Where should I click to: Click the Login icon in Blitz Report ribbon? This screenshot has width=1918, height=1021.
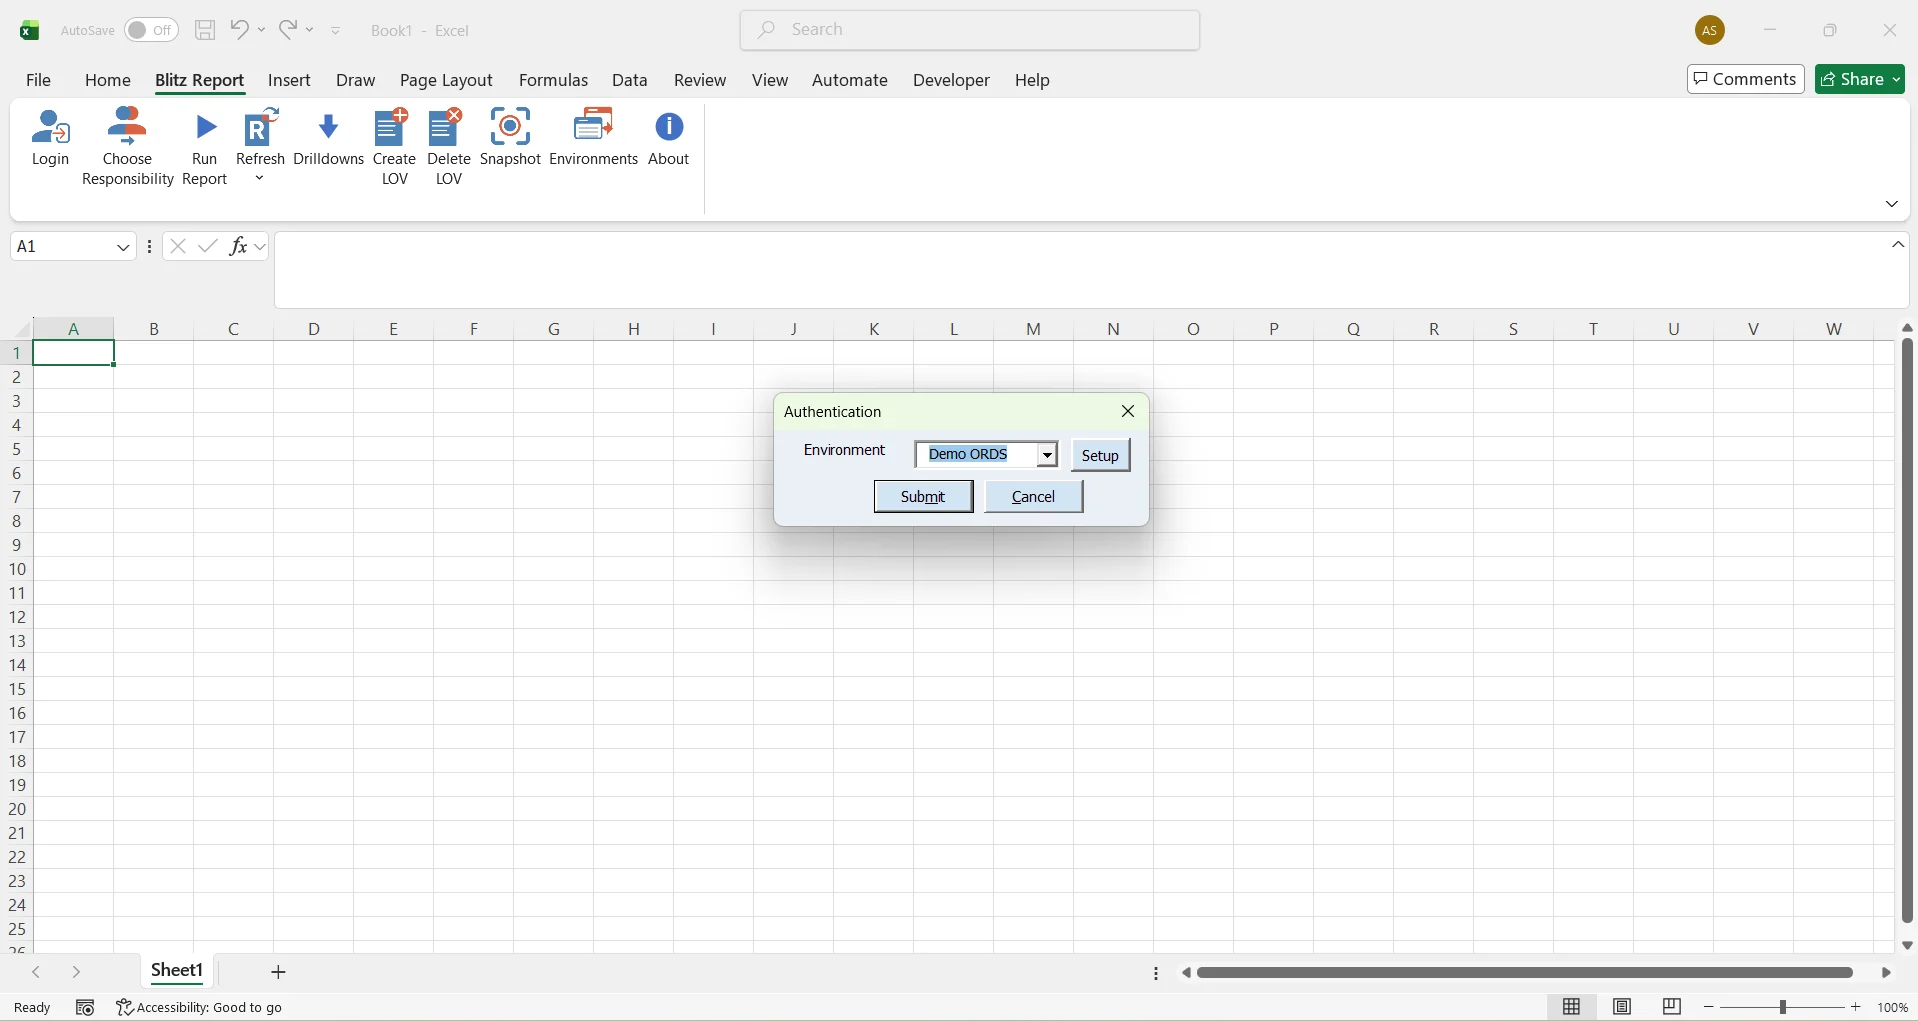[50, 140]
